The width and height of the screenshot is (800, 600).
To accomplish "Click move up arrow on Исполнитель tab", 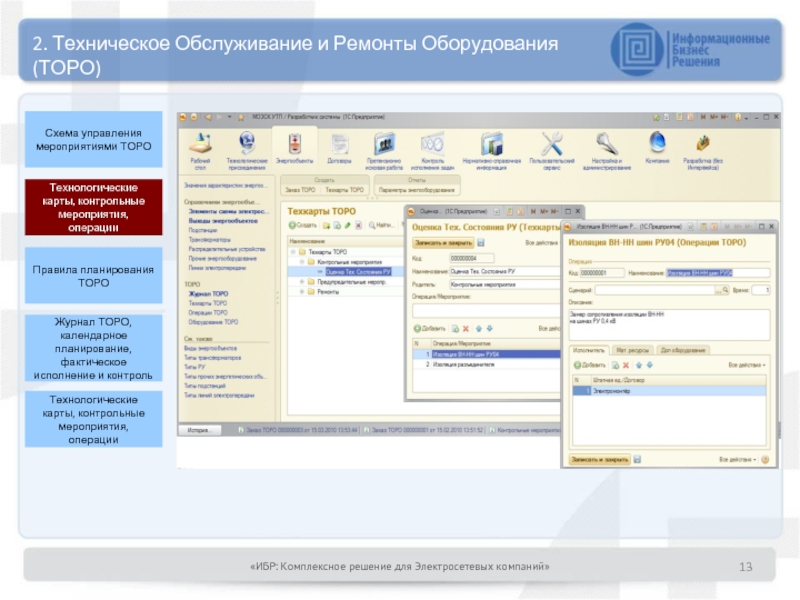I will (x=639, y=365).
